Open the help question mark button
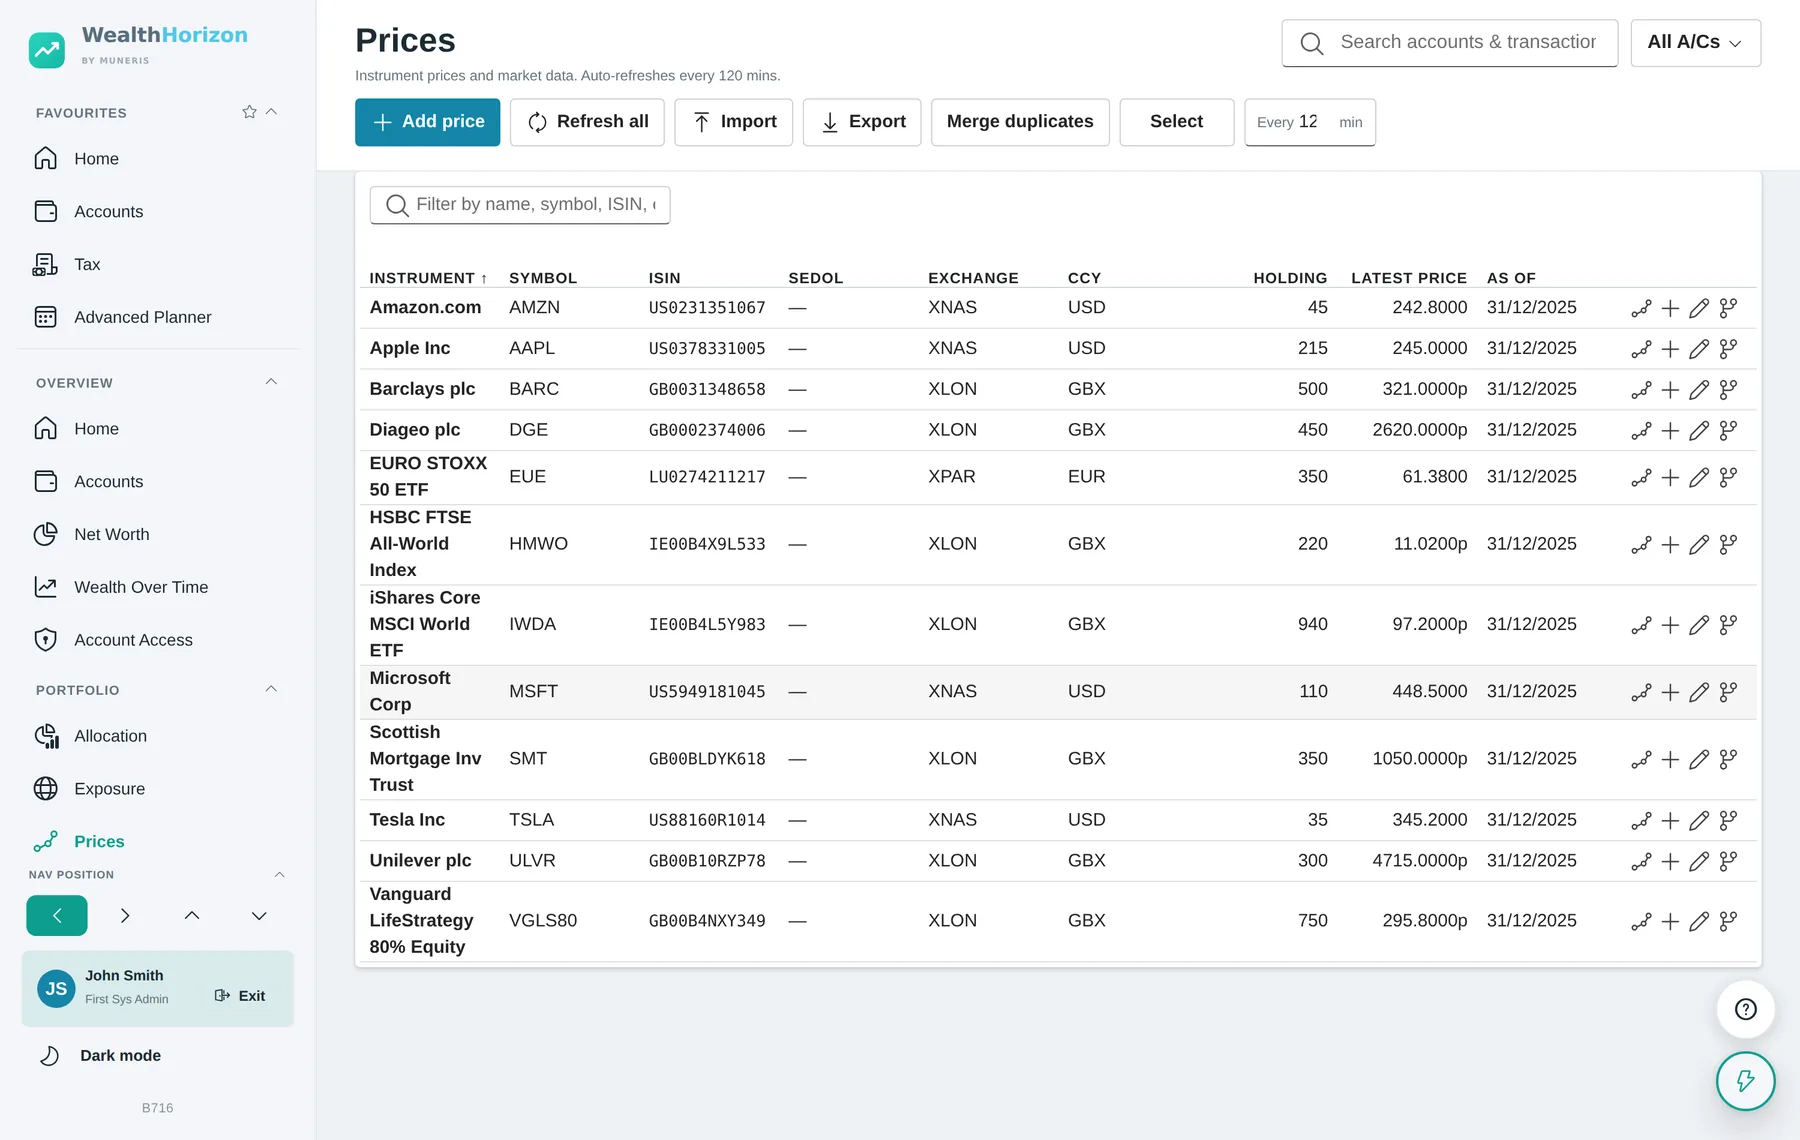This screenshot has width=1800, height=1140. [x=1746, y=1009]
